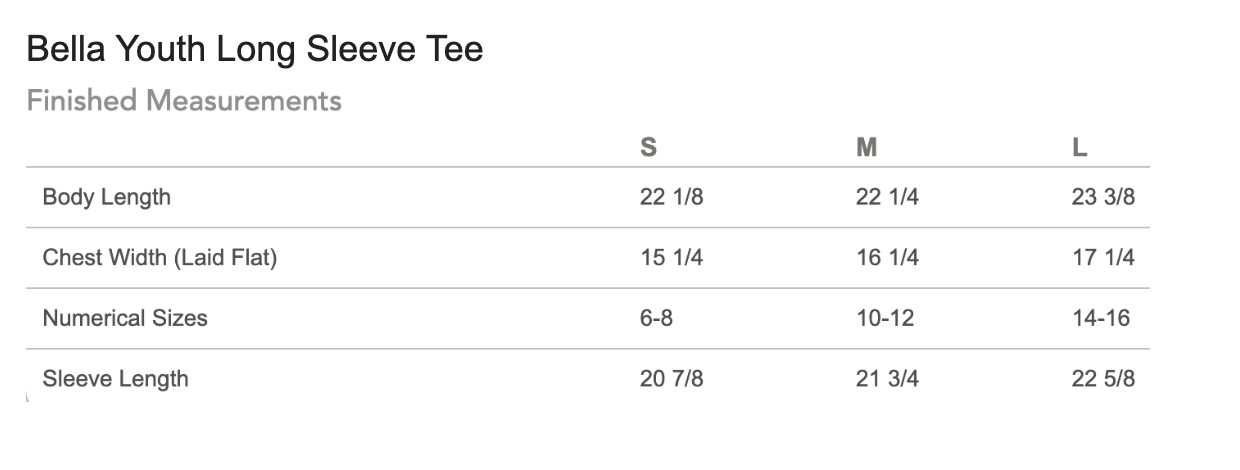The image size is (1240, 470).
Task: Click the Chest Width (Laid Flat) label
Action: point(159,258)
